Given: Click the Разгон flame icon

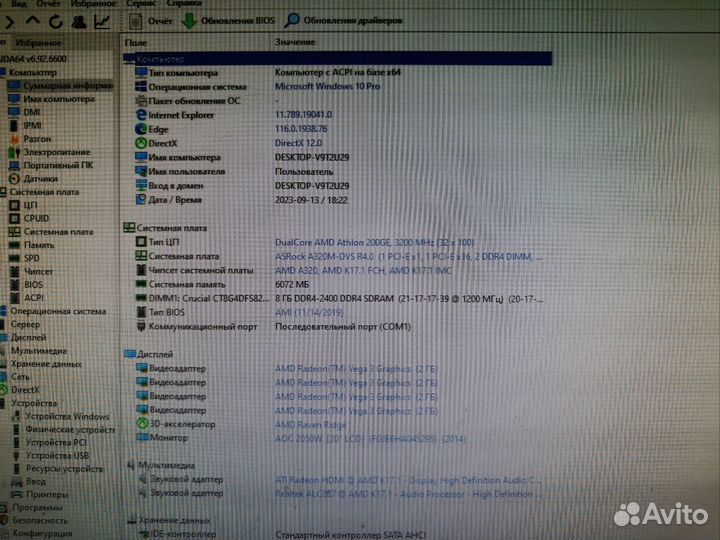Looking at the screenshot, I should [15, 139].
